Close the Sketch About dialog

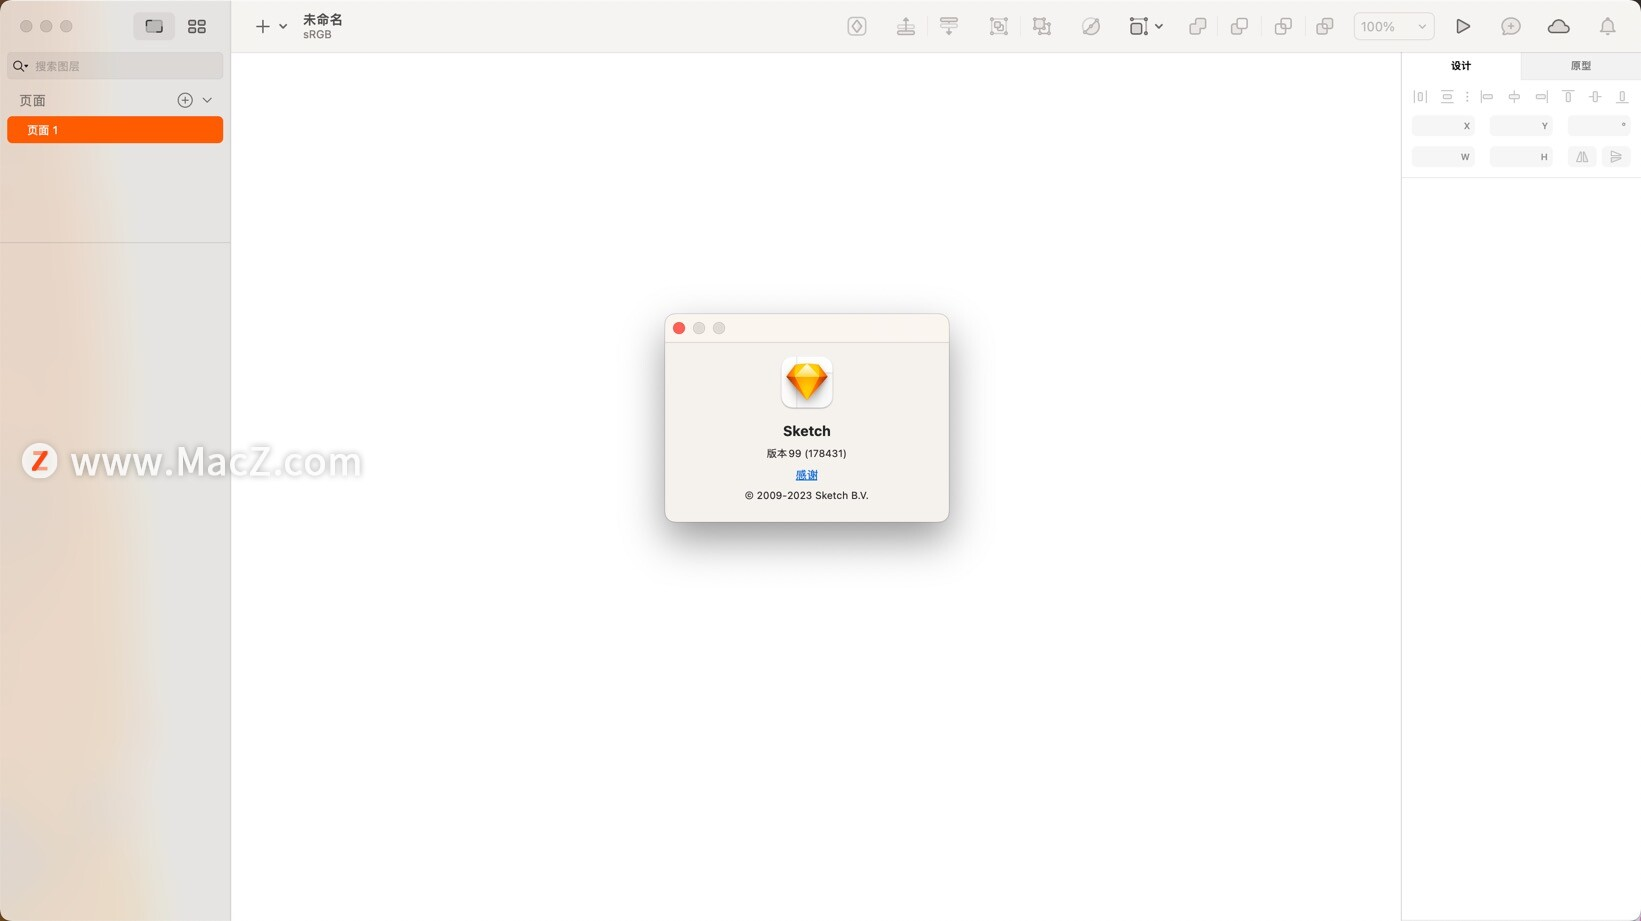point(679,328)
